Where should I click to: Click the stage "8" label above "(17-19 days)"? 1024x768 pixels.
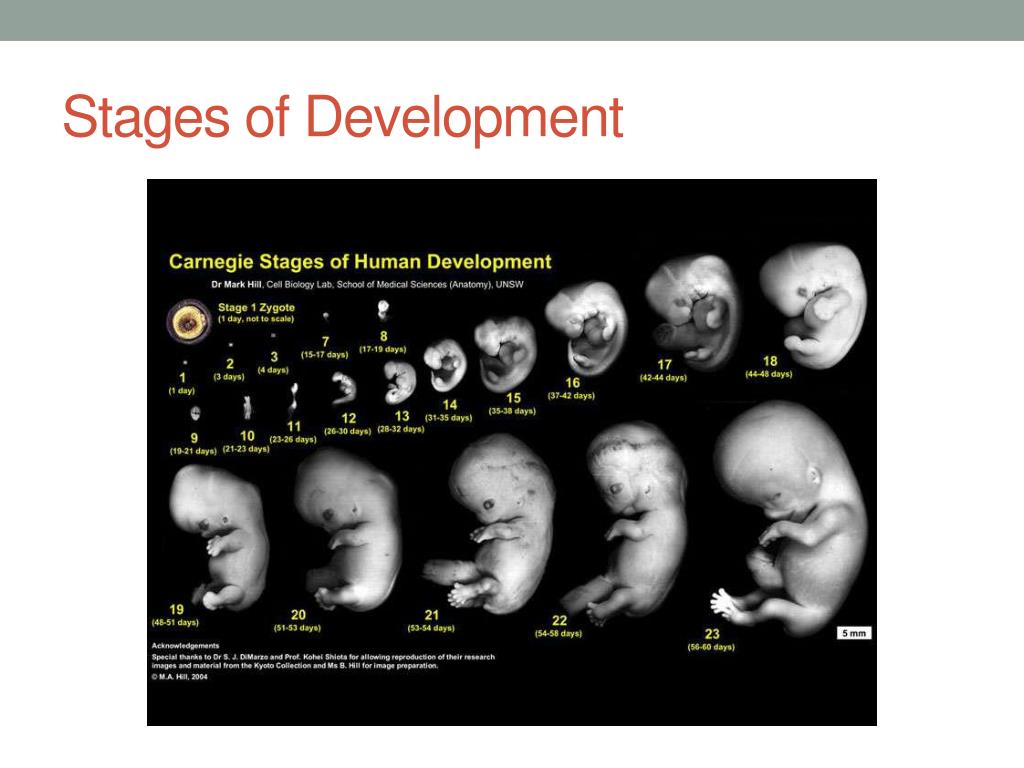[x=383, y=336]
